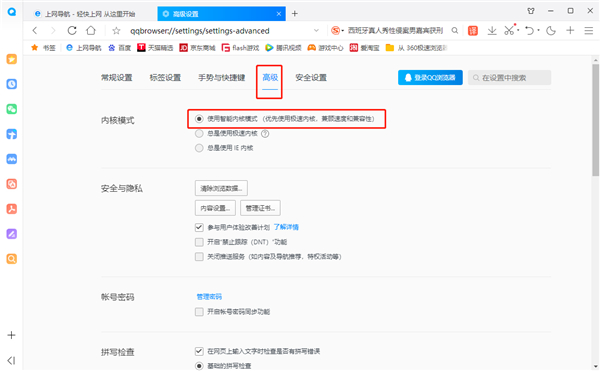Open the scissors screenshot tool

click(509, 31)
